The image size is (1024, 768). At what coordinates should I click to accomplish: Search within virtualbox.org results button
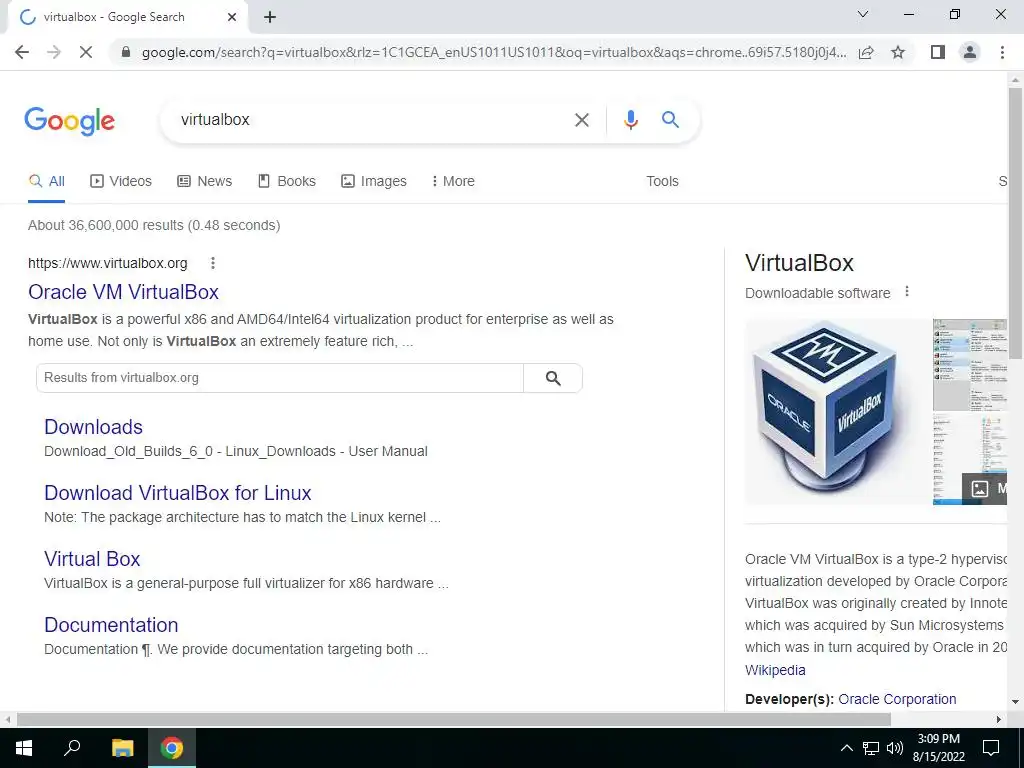pos(553,378)
